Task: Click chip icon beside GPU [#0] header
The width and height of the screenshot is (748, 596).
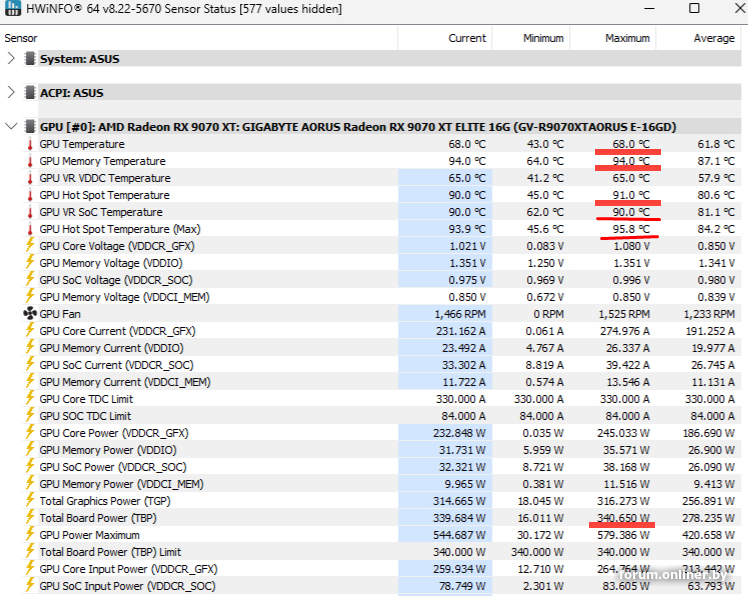Action: (30, 126)
